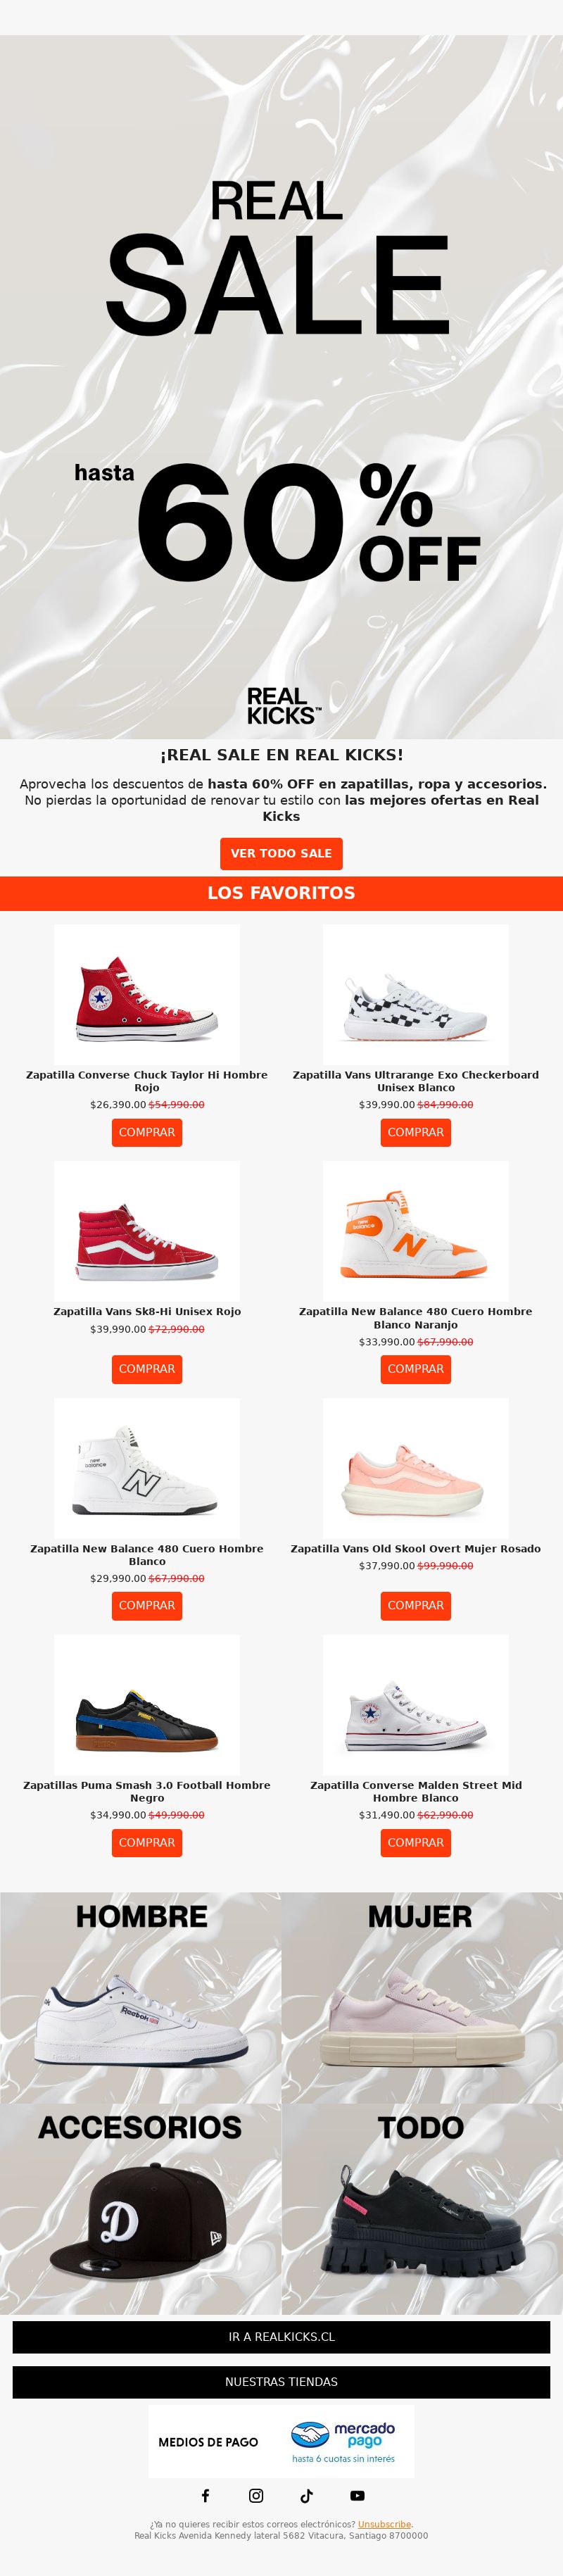
Task: Click COMPRAR under Vans Ultrarange Exo Checkerboard
Action: [x=416, y=1132]
